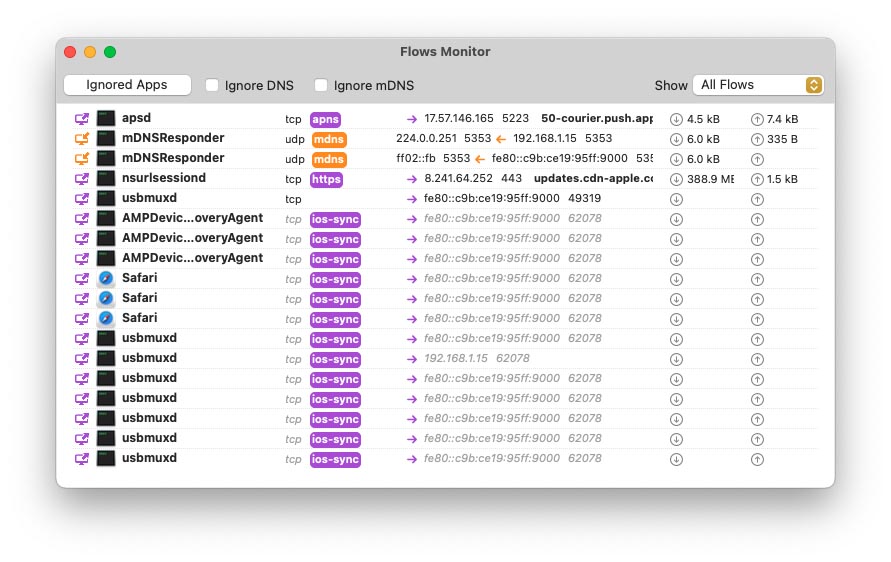The width and height of the screenshot is (891, 562).
Task: Click the 192.168.1.15 62078 address
Action: pos(477,359)
